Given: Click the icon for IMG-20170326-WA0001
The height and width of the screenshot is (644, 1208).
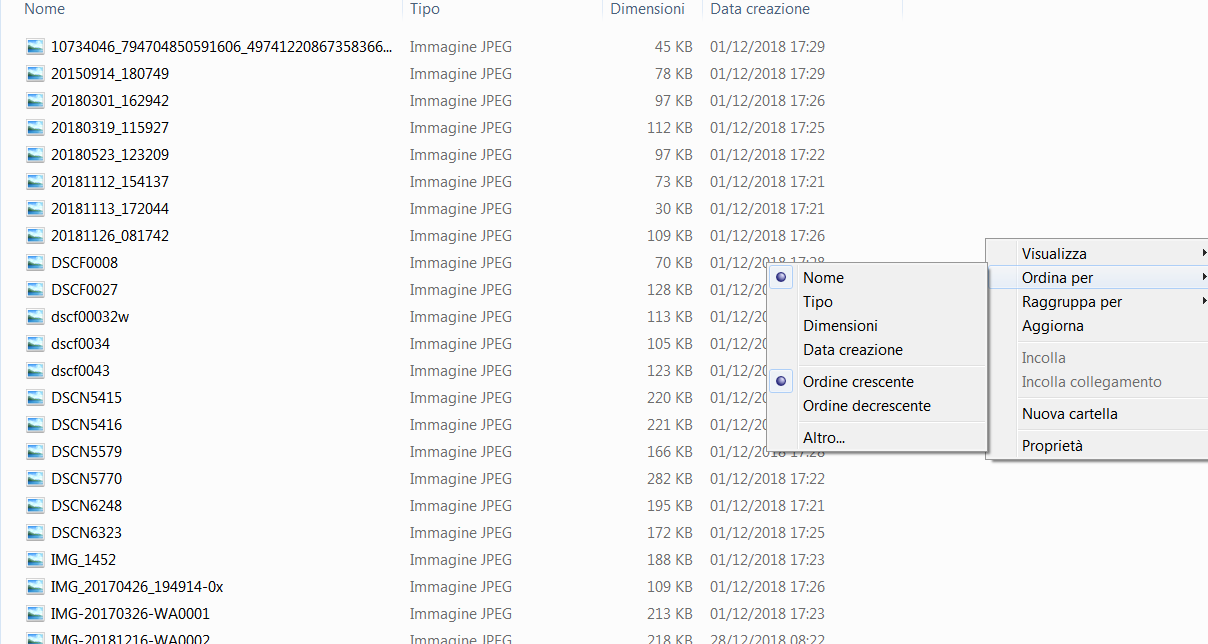Looking at the screenshot, I should 36,614.
